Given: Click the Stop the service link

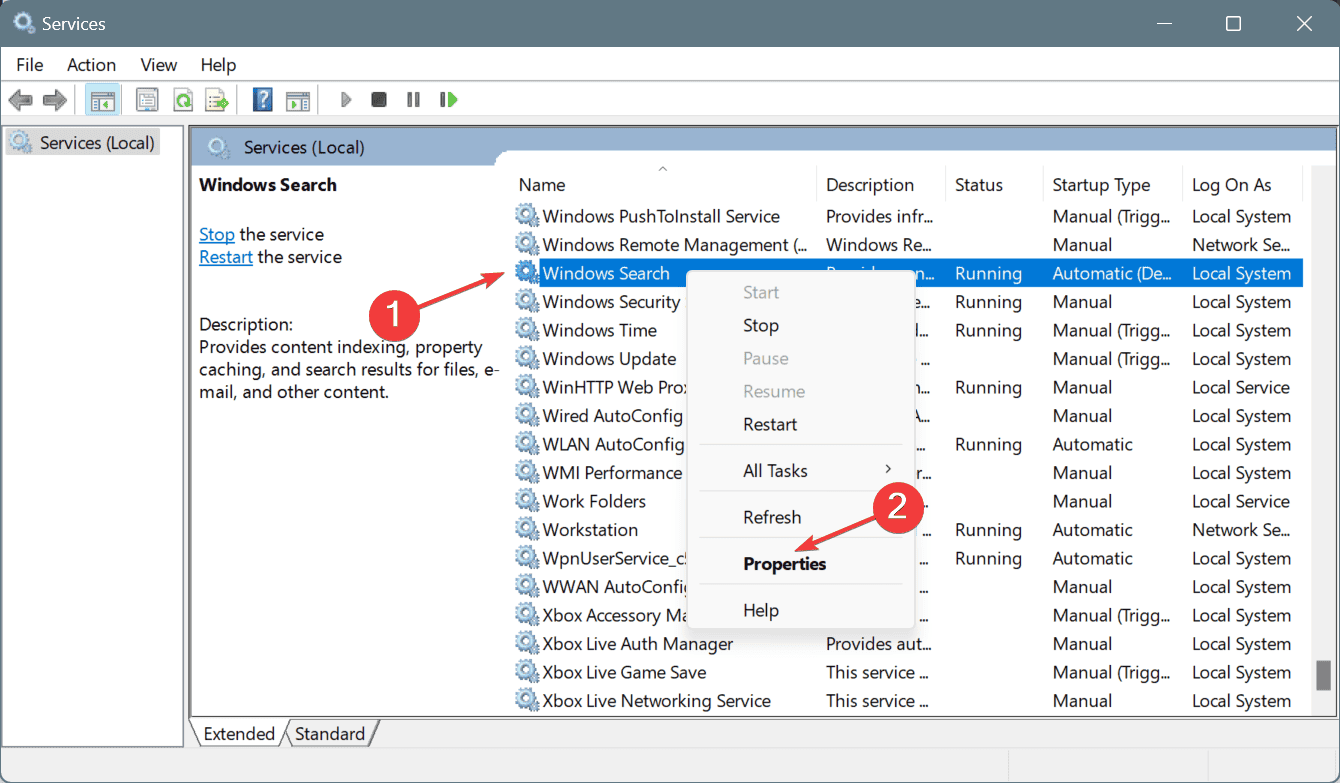Looking at the screenshot, I should pos(217,234).
